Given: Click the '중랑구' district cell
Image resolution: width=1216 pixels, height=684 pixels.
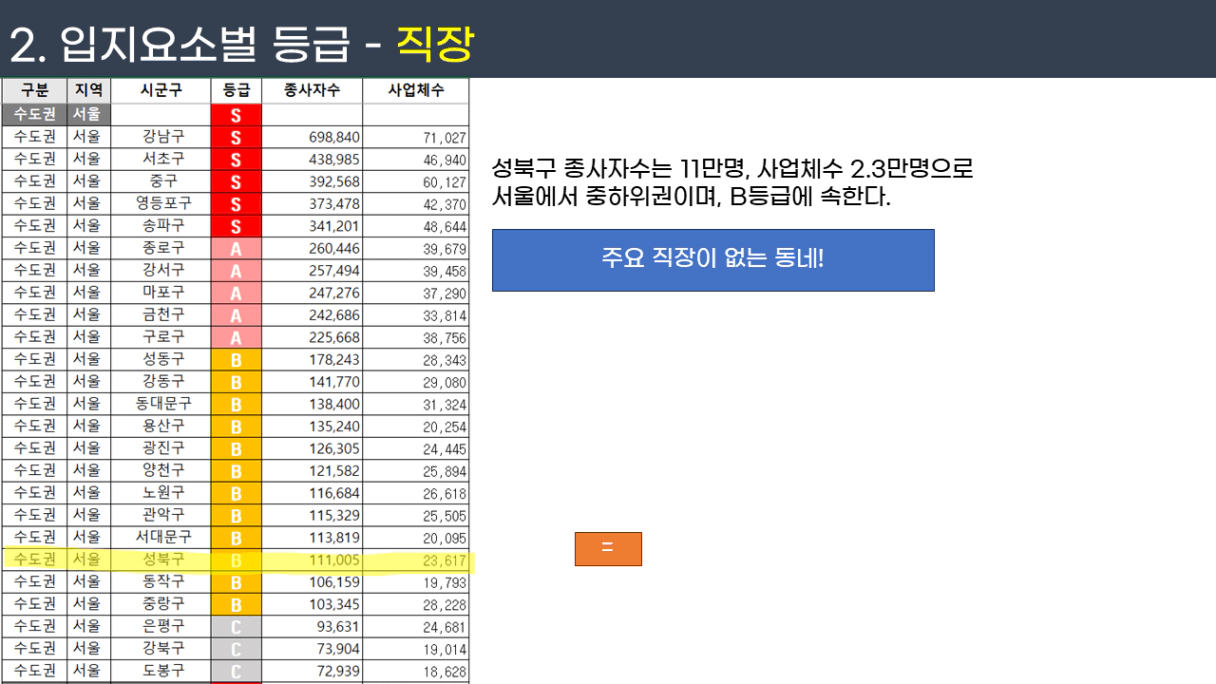Looking at the screenshot, I should (162, 604).
